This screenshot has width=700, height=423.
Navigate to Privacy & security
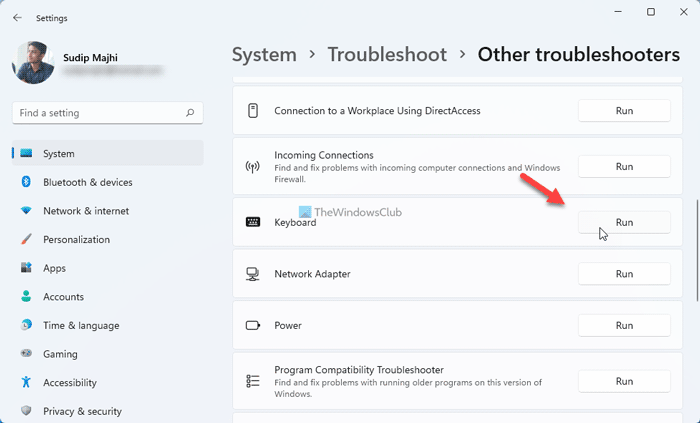(x=82, y=411)
